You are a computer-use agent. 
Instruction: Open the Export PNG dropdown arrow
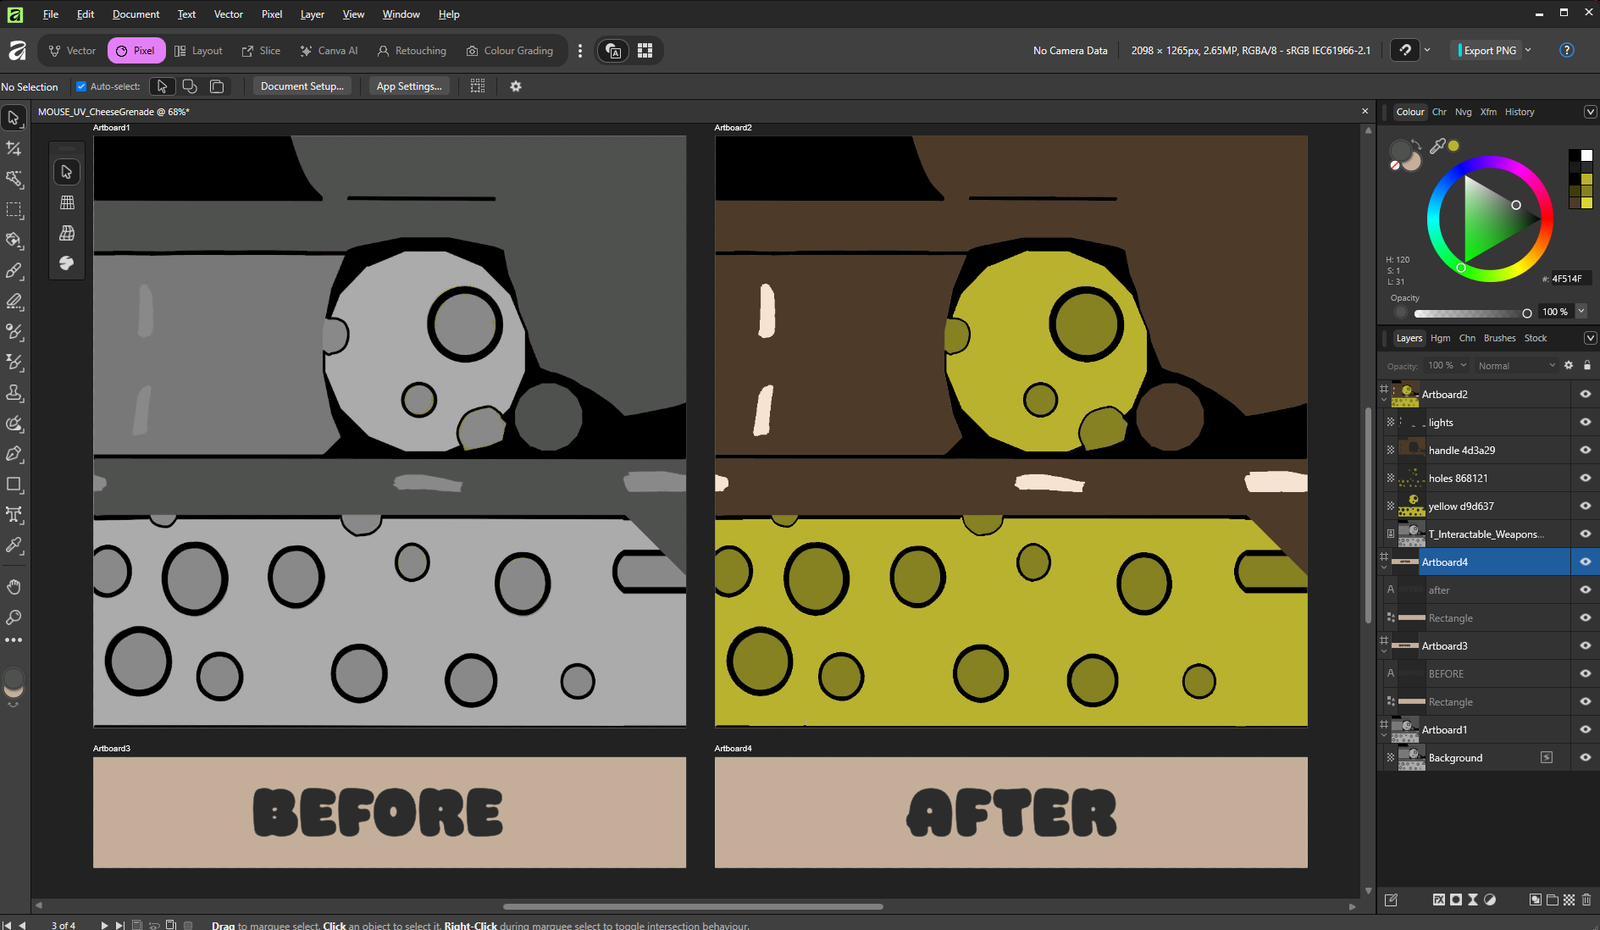click(x=1528, y=50)
